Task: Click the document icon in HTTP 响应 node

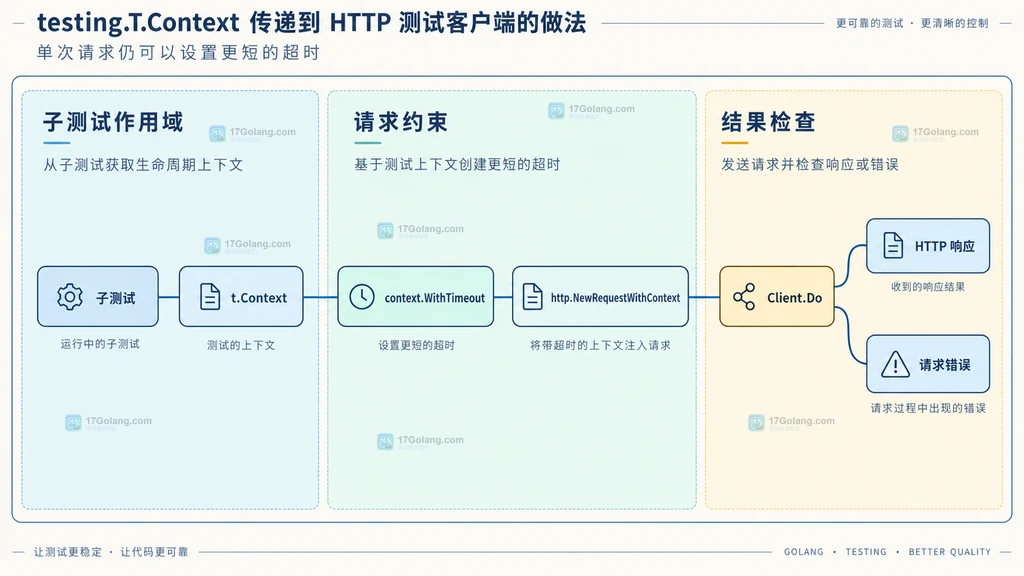Action: [893, 246]
